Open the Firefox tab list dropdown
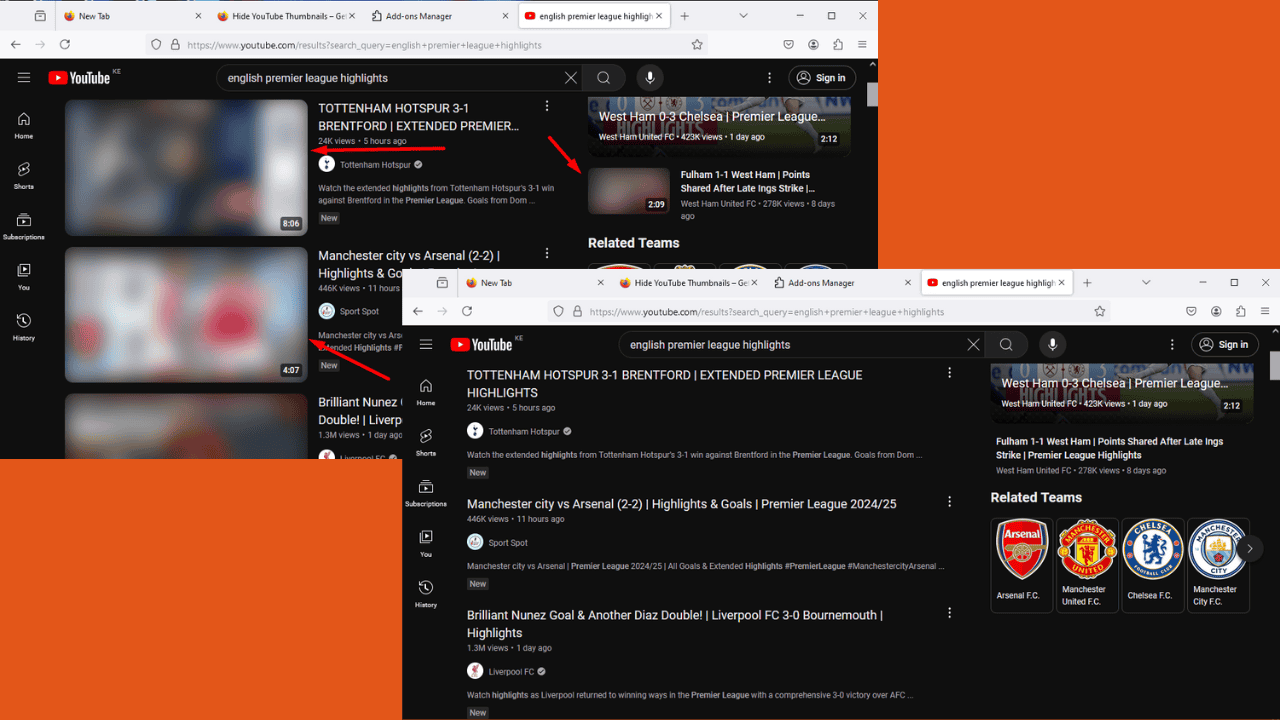1280x720 pixels. tap(1144, 282)
